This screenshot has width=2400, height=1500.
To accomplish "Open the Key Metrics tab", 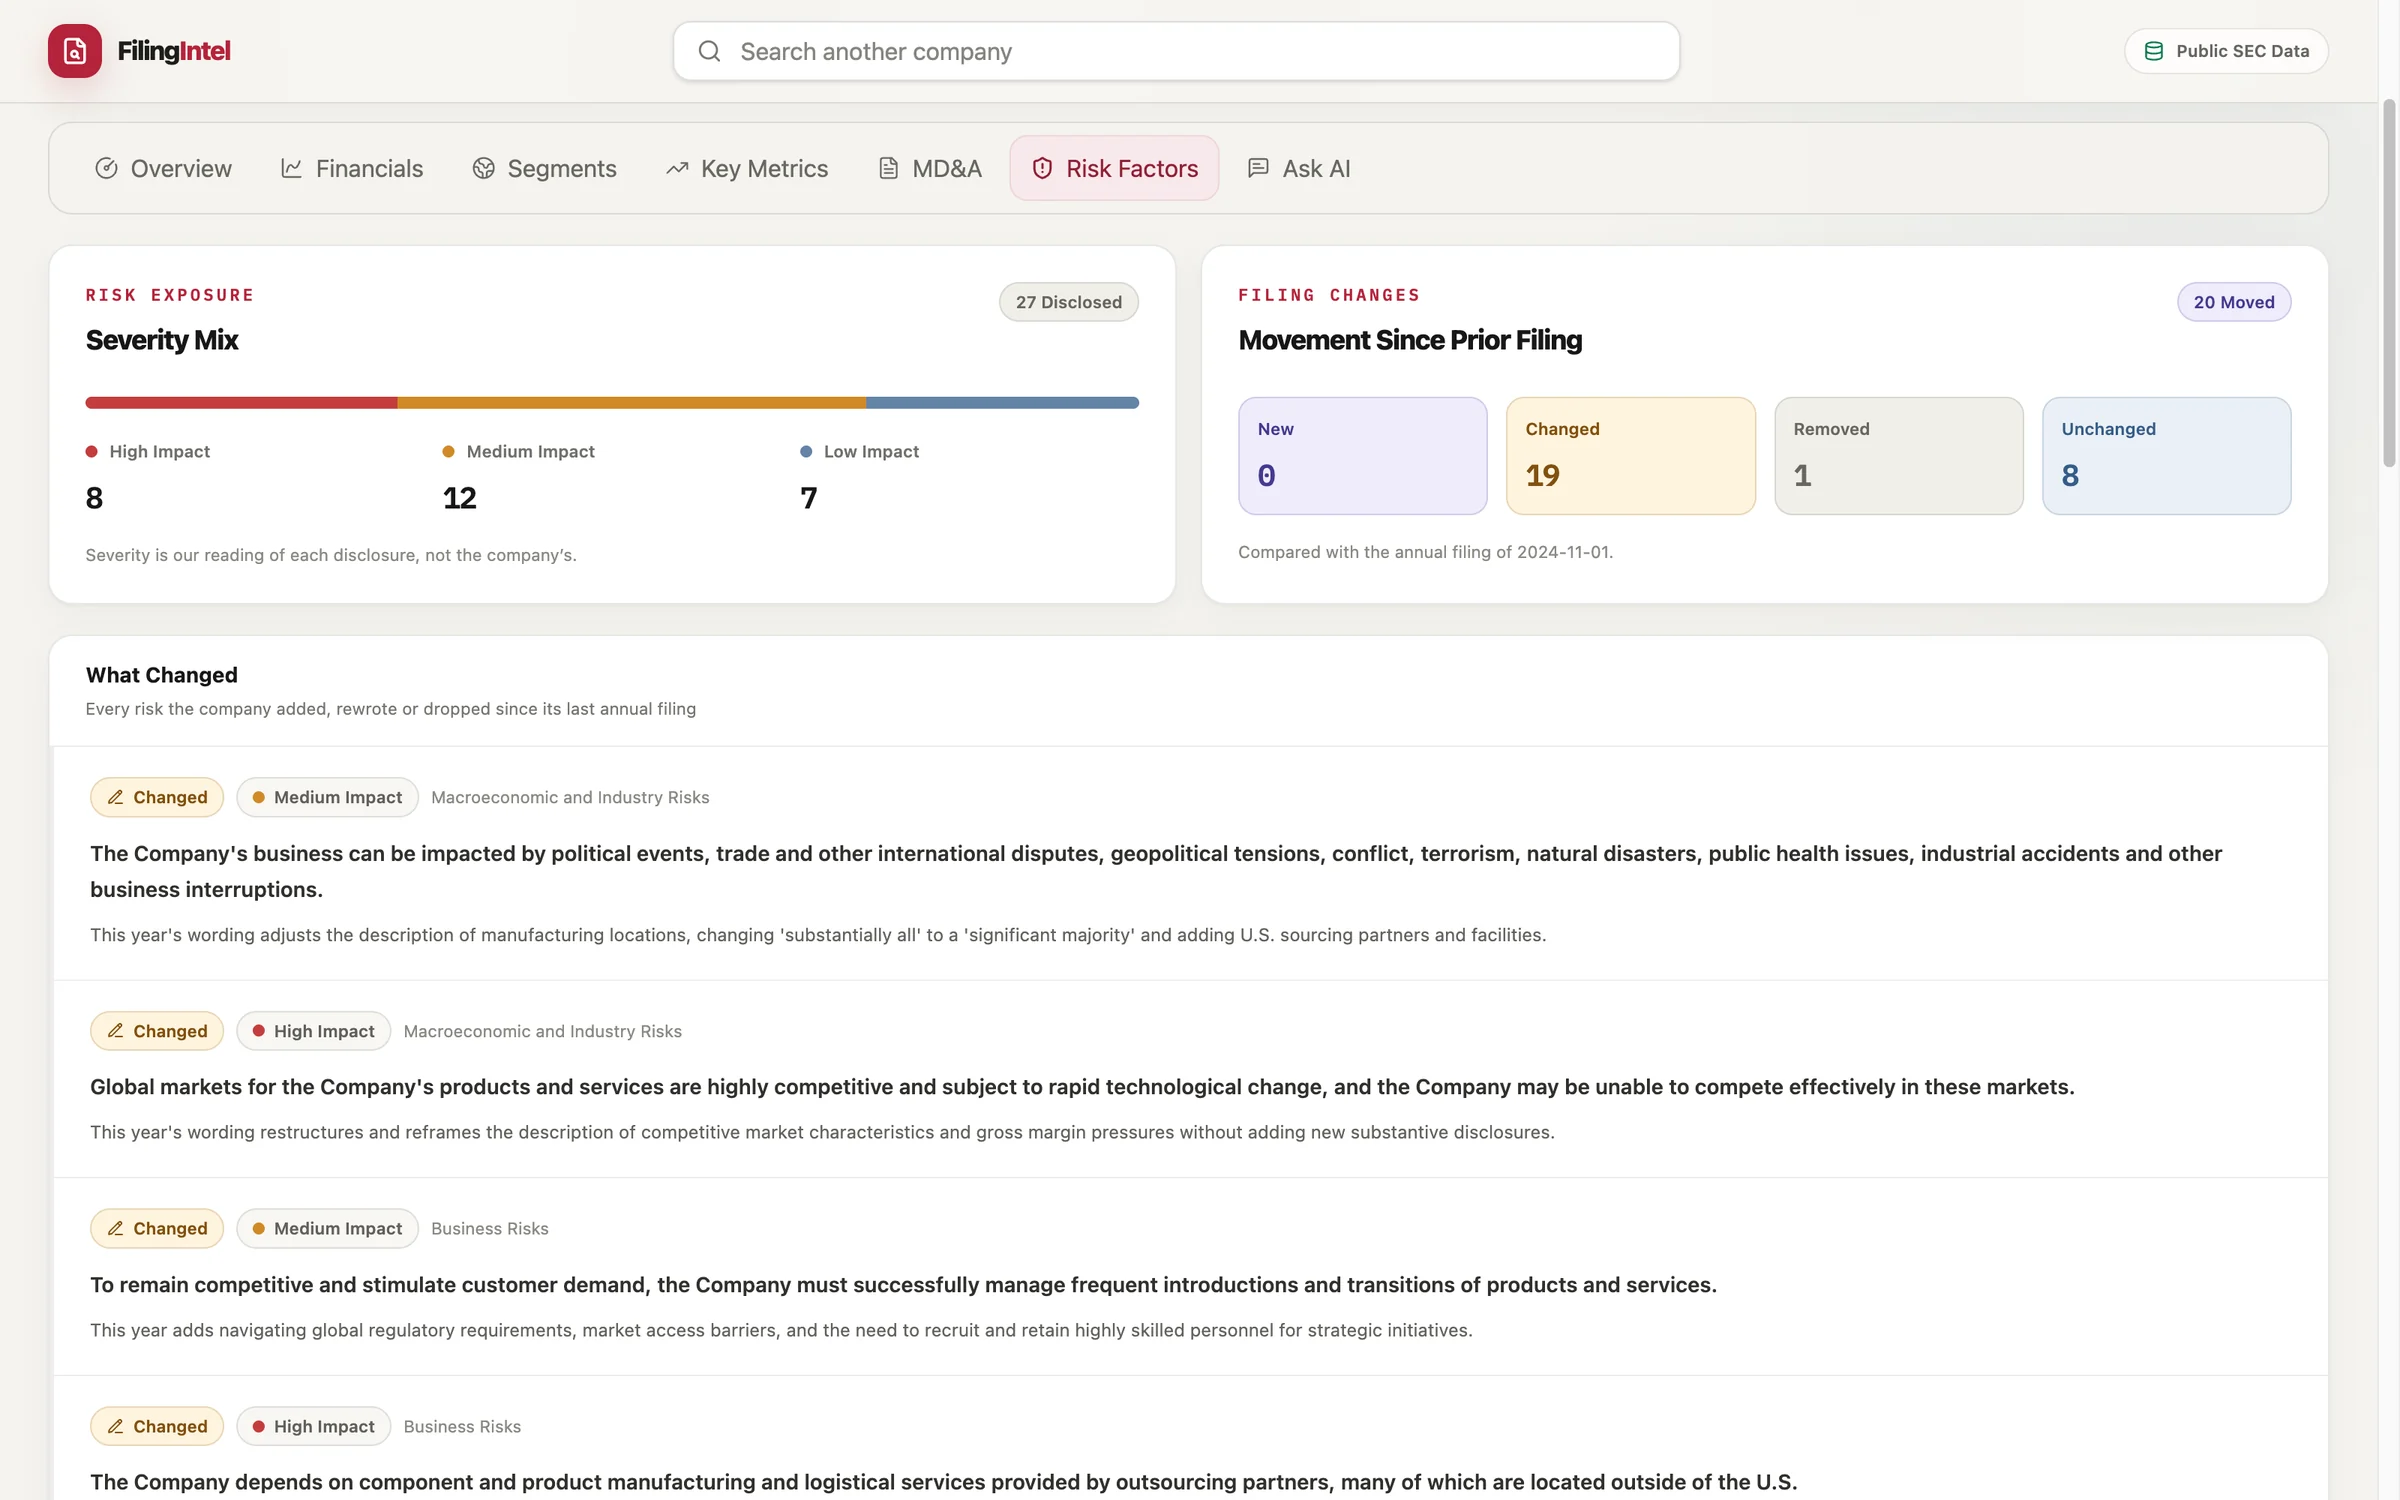I will (747, 168).
